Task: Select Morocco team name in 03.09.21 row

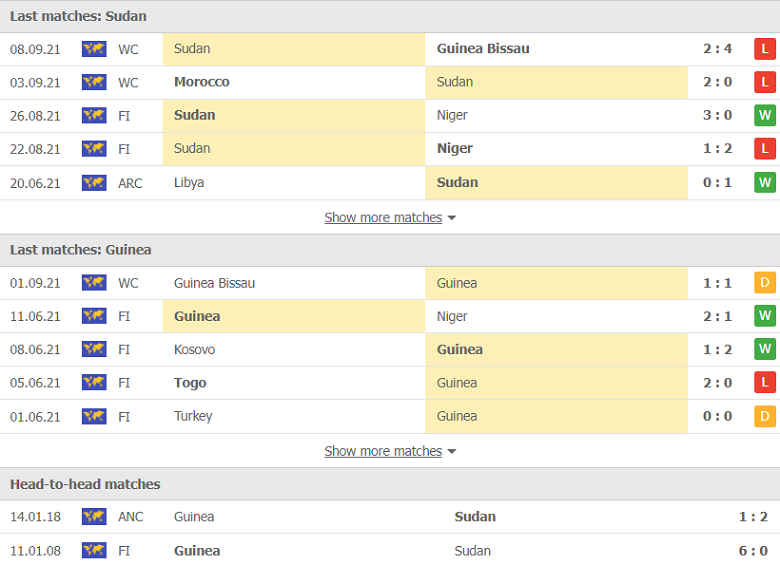Action: (202, 82)
